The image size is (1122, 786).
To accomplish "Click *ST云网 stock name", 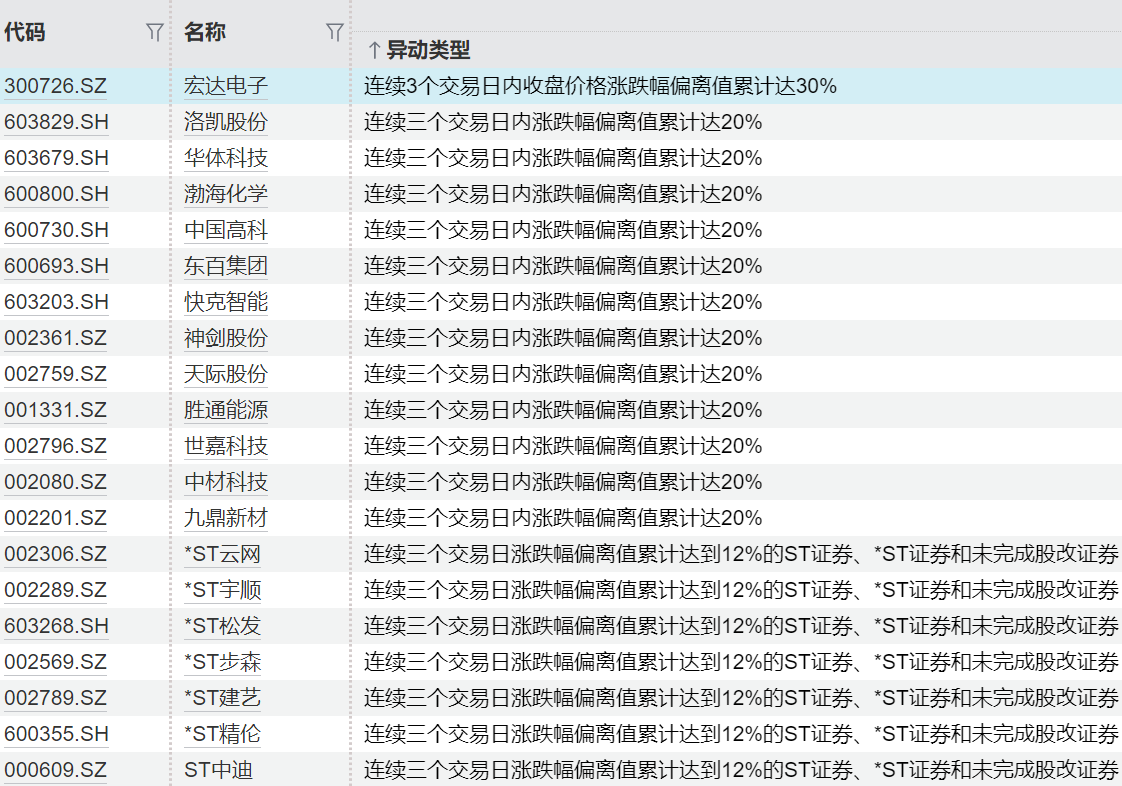I will (222, 555).
